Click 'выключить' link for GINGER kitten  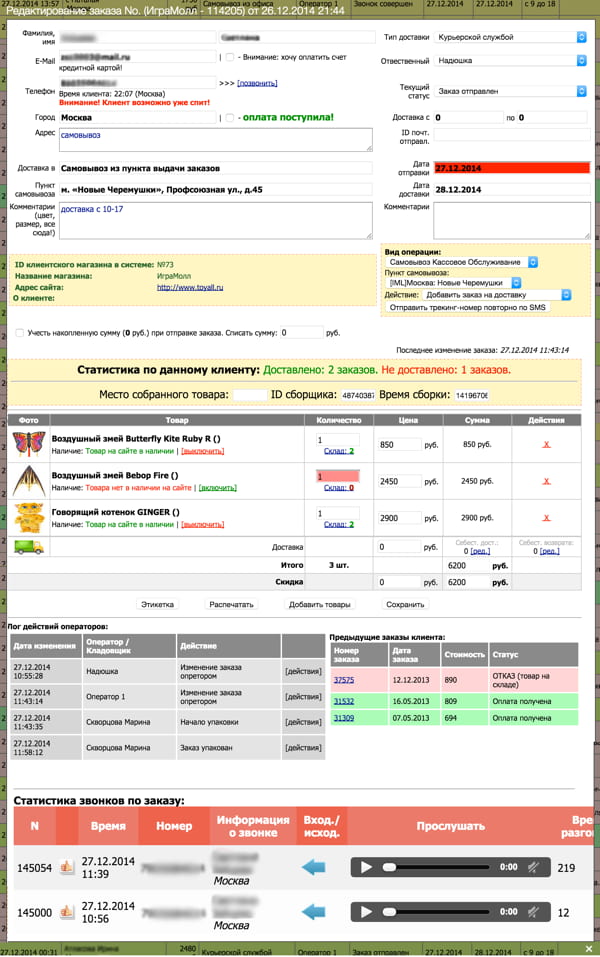click(203, 524)
